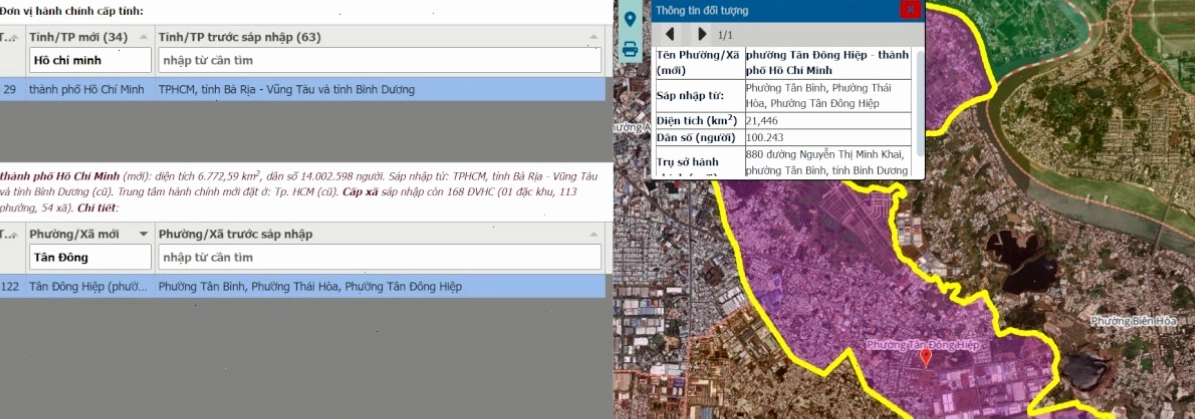
Task: Select the row 'Tân Đông Hiệp (phườ...'
Action: tap(303, 287)
